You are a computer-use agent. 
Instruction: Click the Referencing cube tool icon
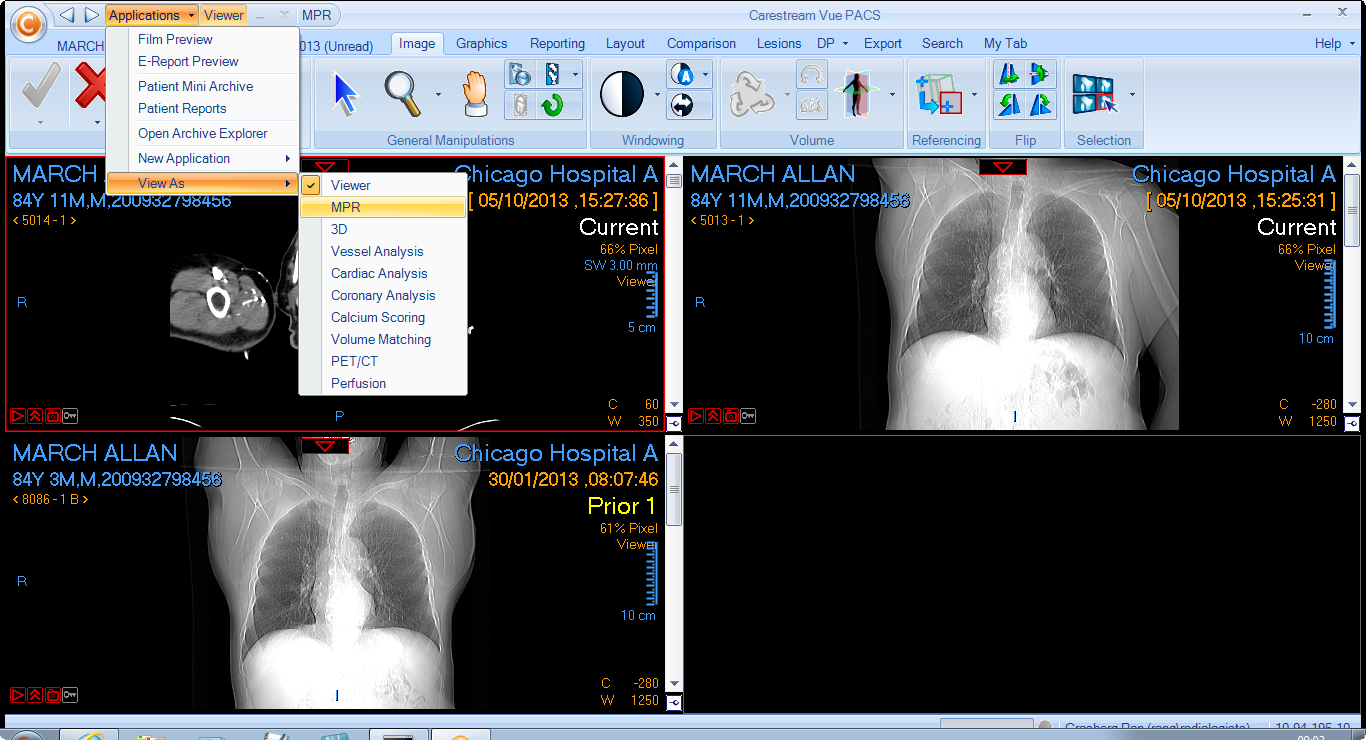click(938, 94)
